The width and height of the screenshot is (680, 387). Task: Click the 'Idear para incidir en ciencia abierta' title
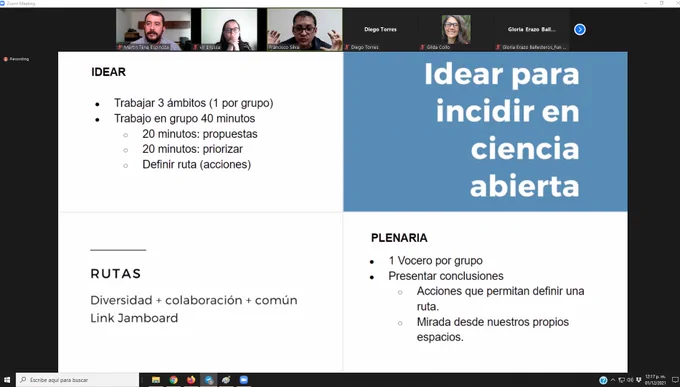click(x=502, y=130)
